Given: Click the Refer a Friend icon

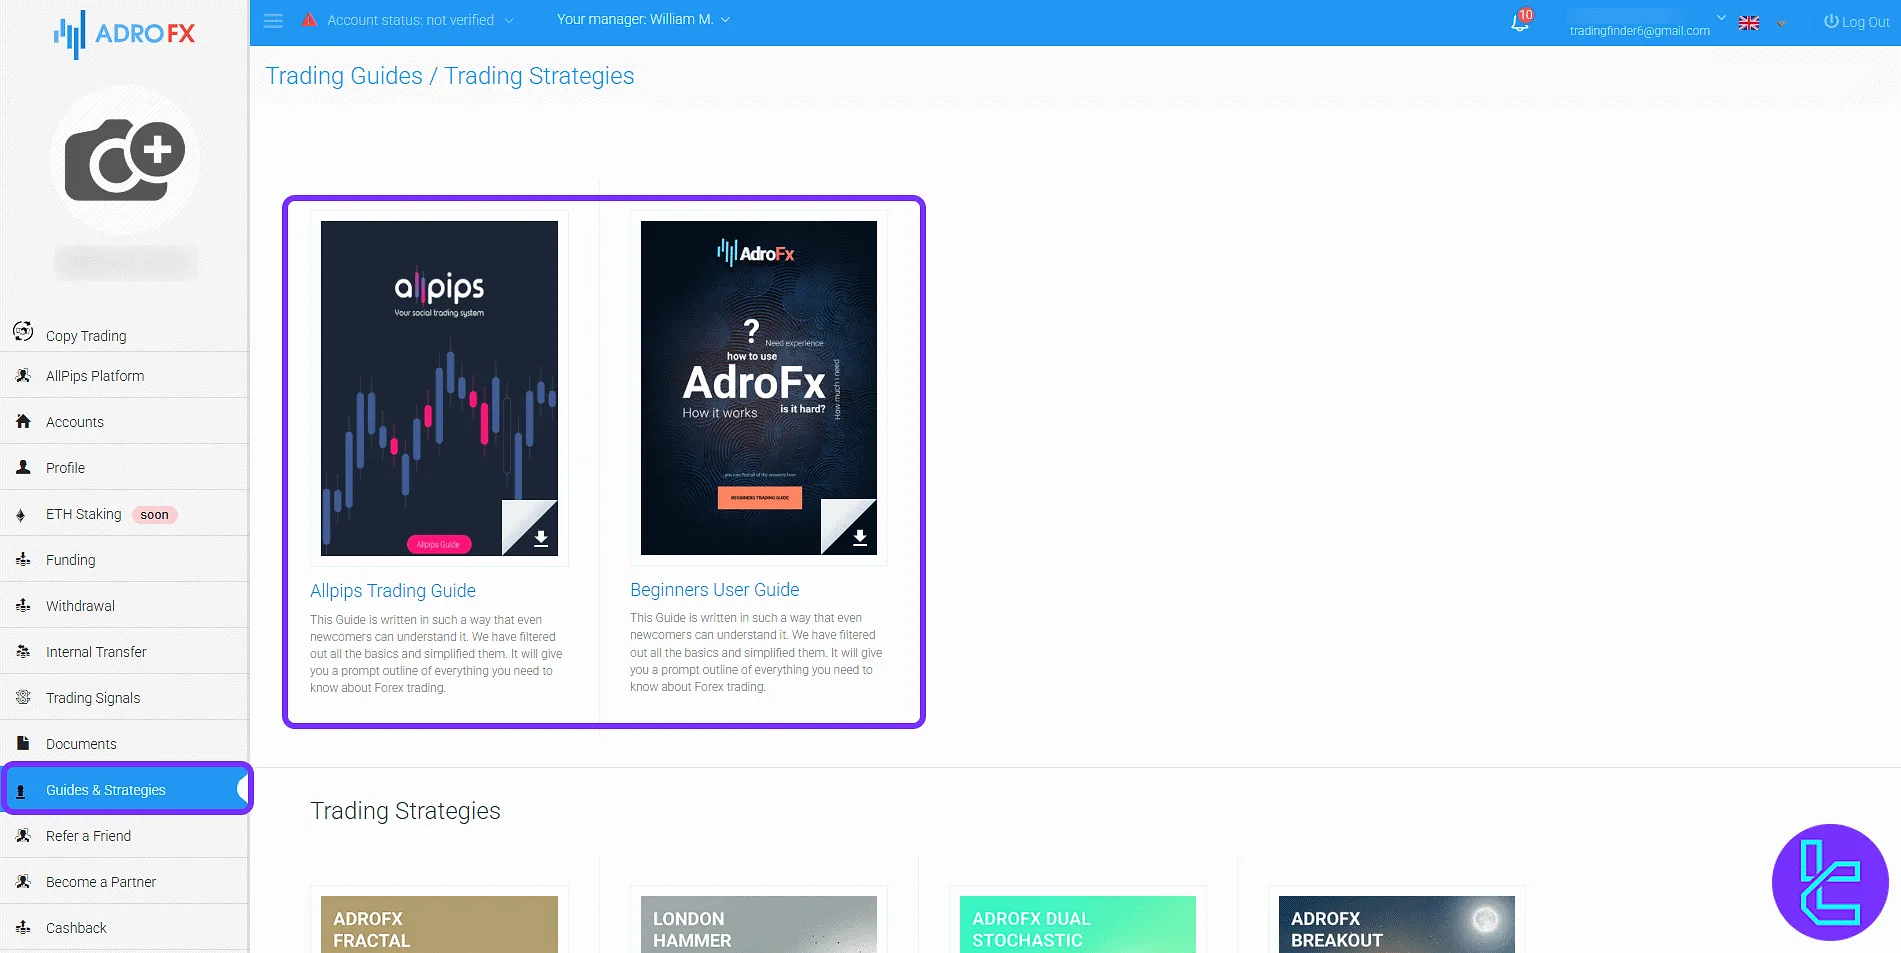Looking at the screenshot, I should (x=23, y=835).
